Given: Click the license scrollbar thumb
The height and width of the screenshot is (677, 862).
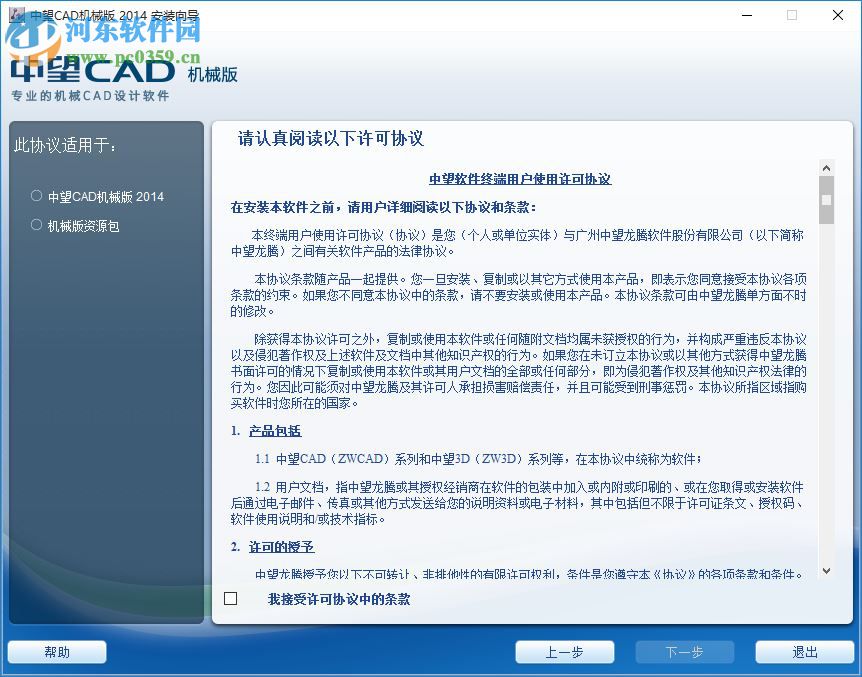Looking at the screenshot, I should 825,200.
